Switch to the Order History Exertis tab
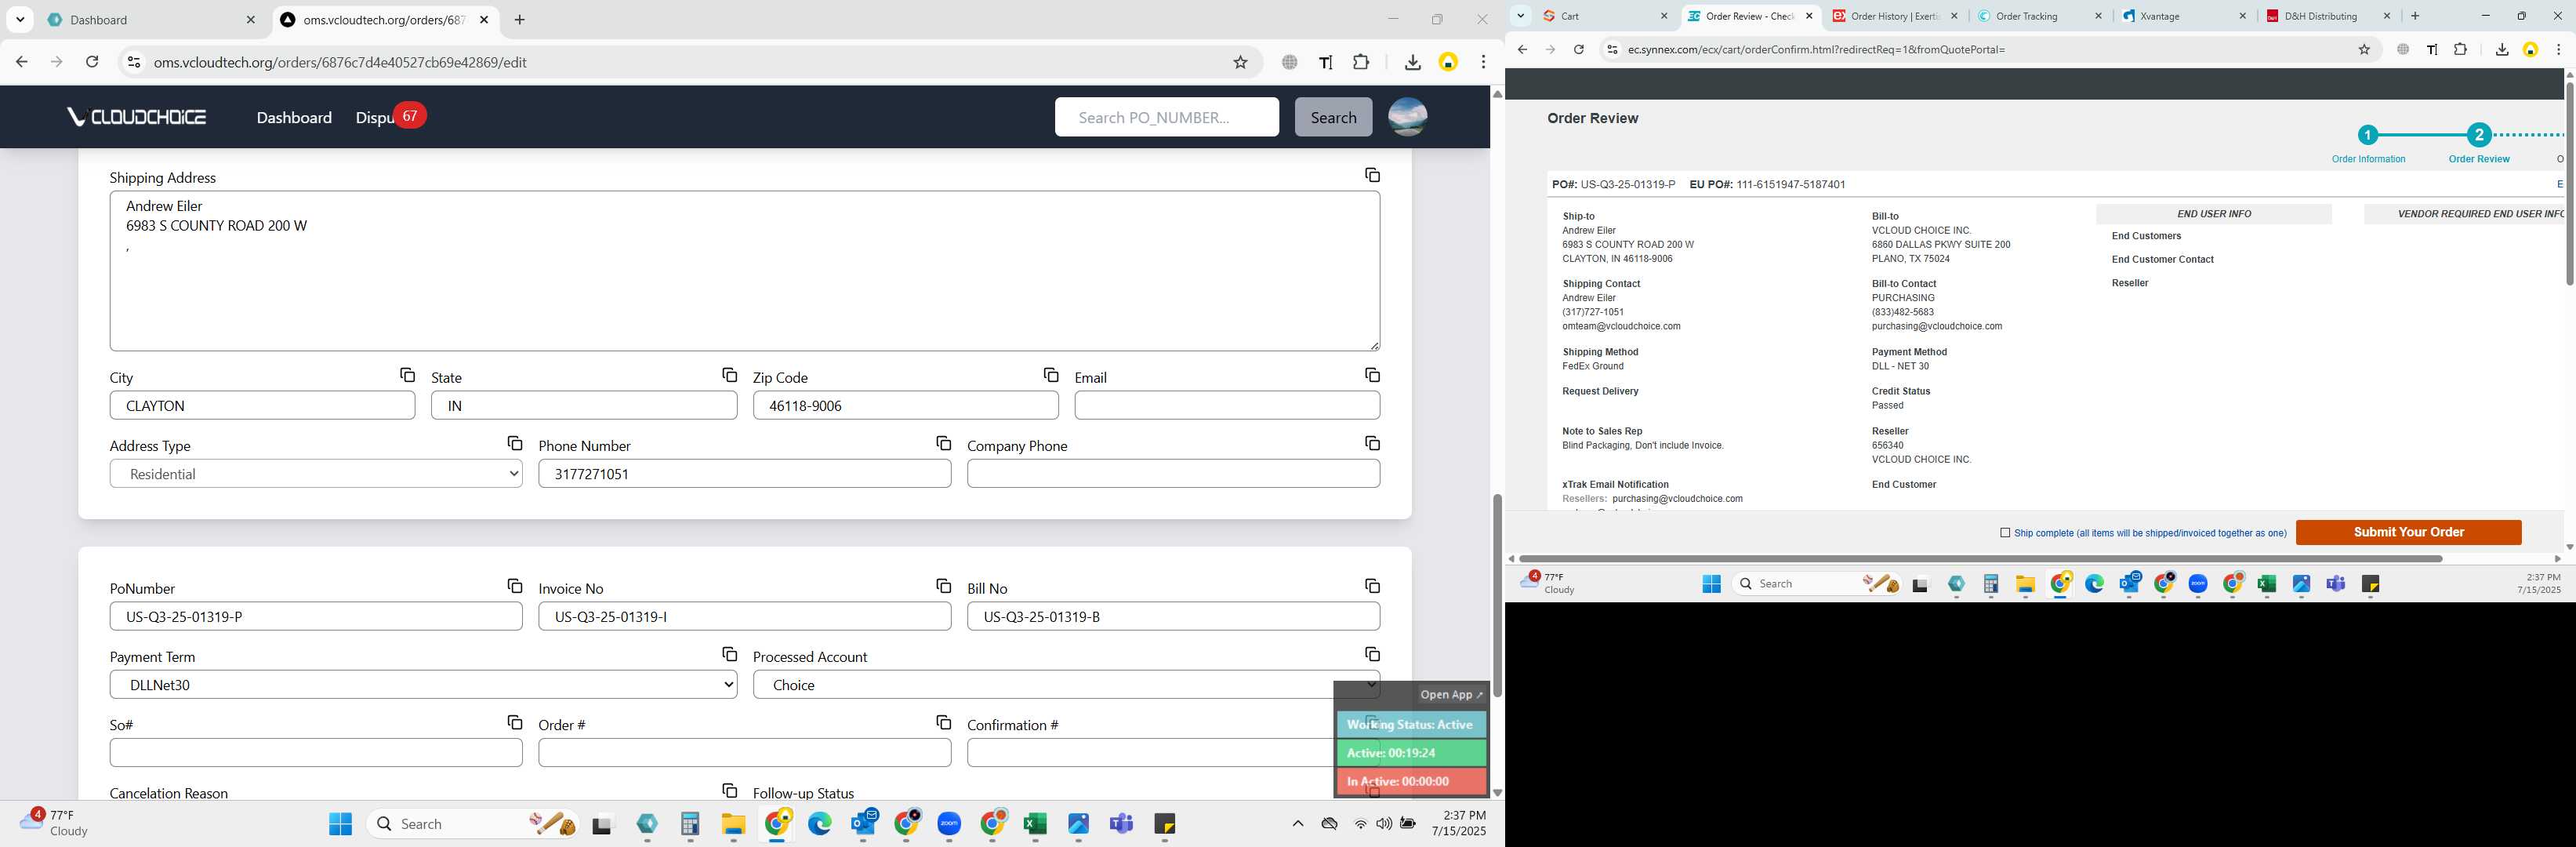Image resolution: width=2576 pixels, height=847 pixels. tap(1894, 16)
